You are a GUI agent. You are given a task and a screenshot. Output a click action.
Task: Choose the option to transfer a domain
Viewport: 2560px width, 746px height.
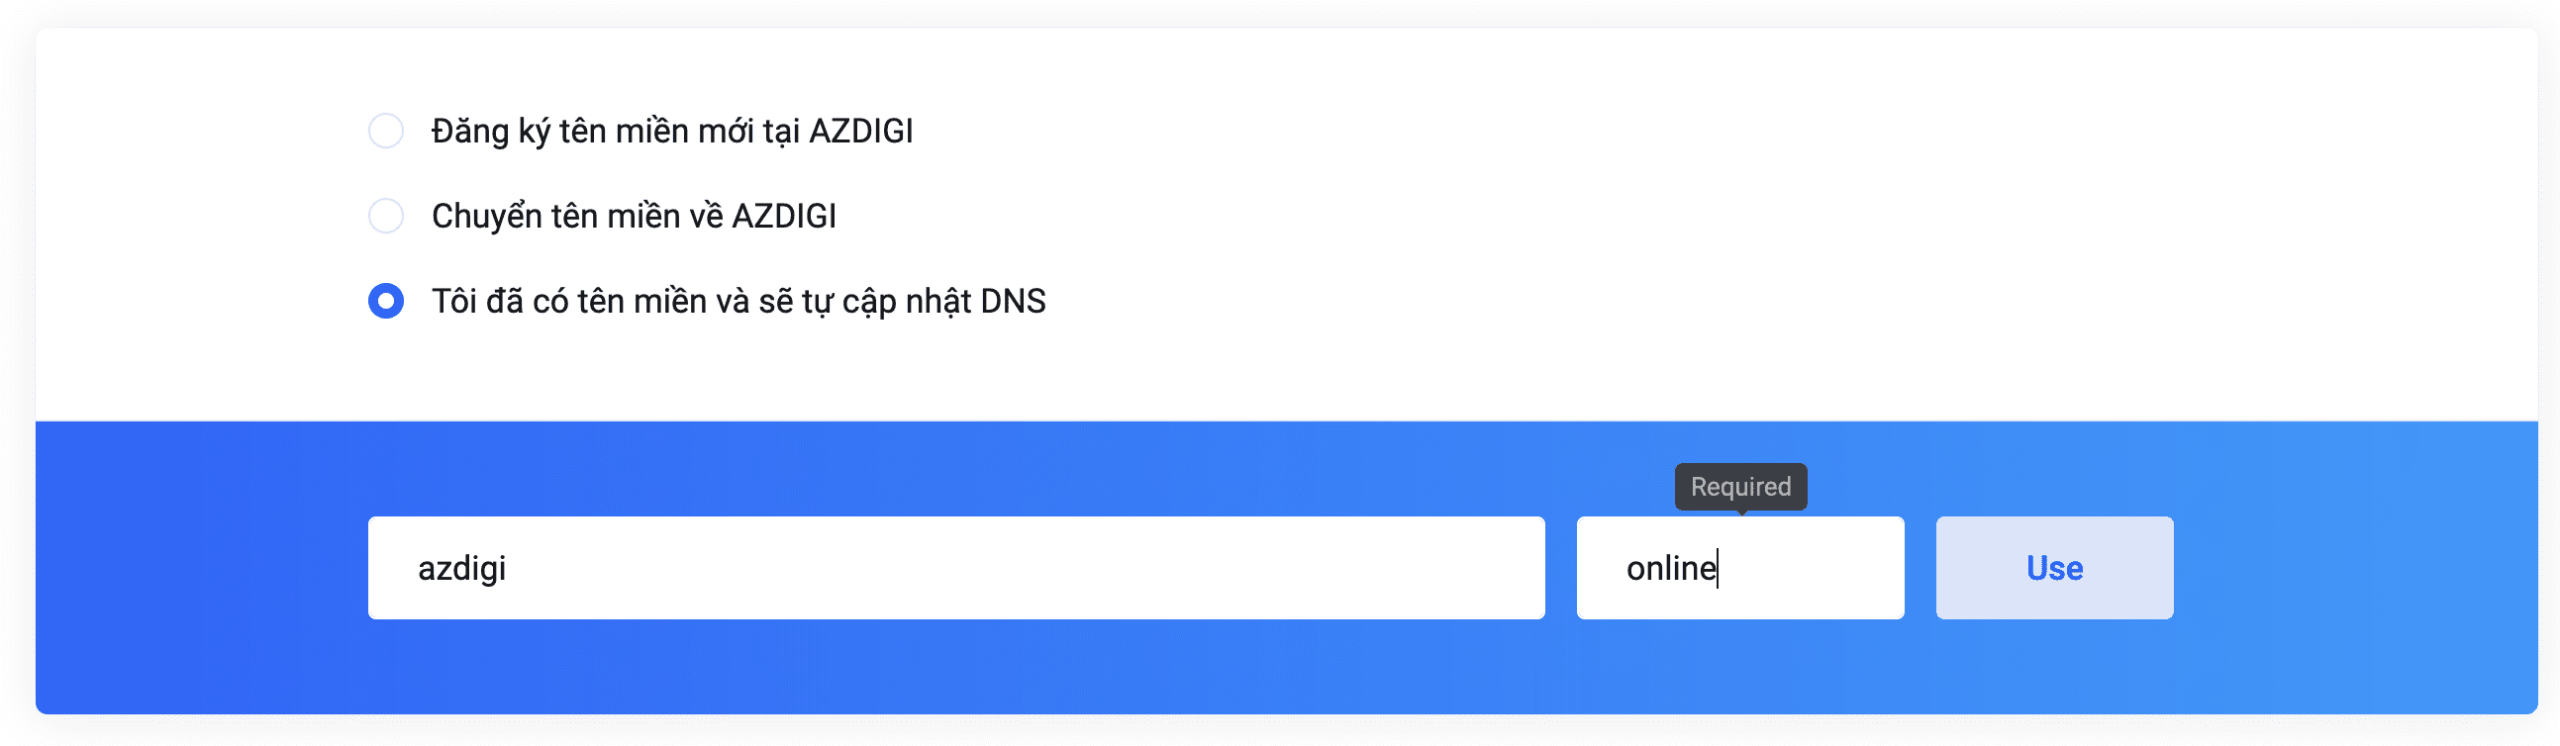coord(386,216)
